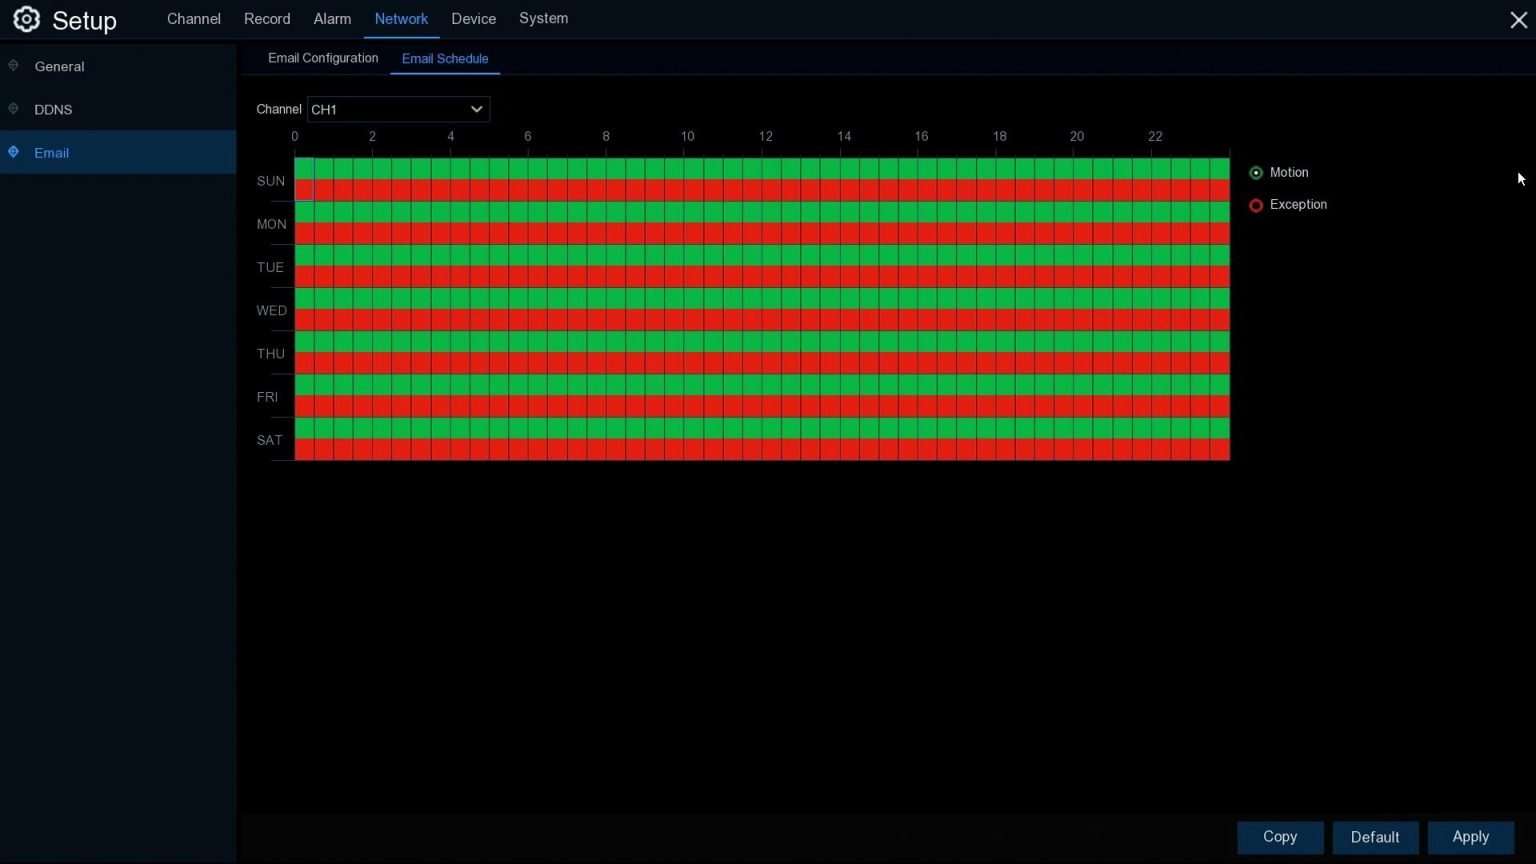
Task: Click the MON row label
Action: 271,224
